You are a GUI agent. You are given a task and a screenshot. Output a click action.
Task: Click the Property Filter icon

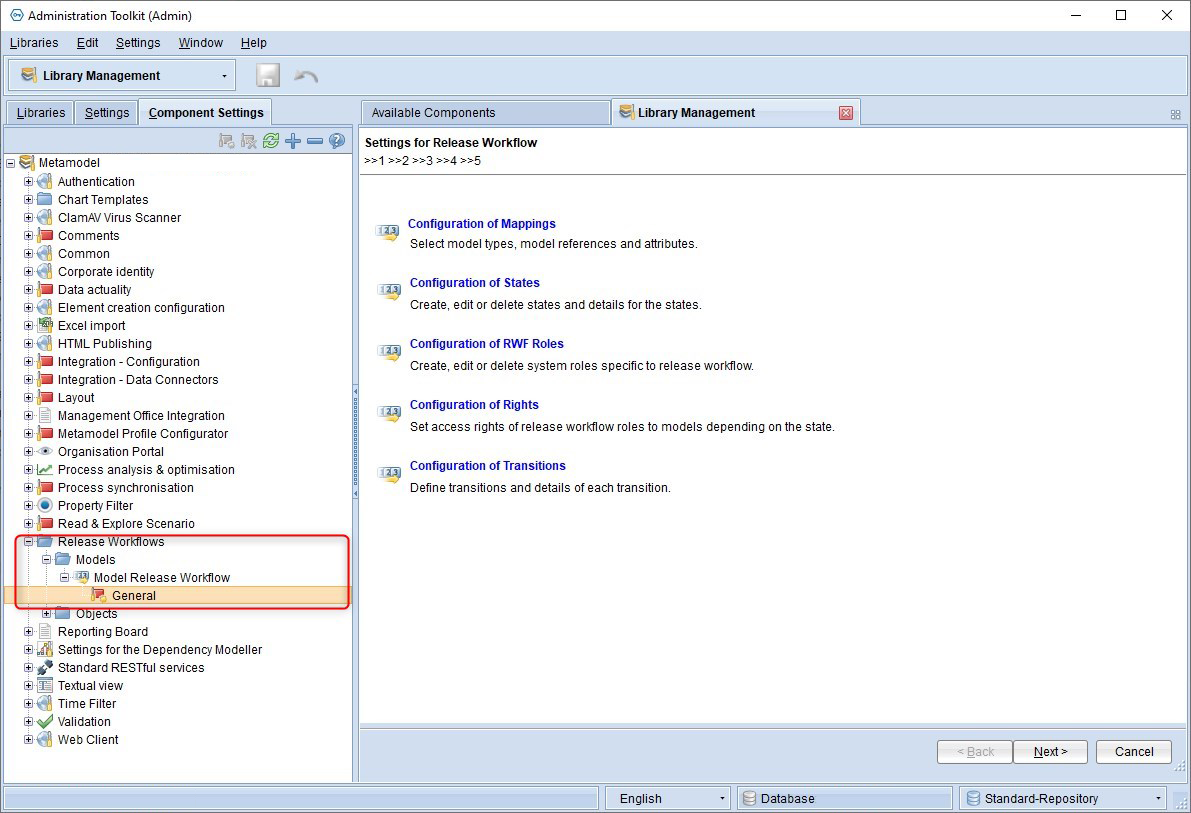point(45,505)
